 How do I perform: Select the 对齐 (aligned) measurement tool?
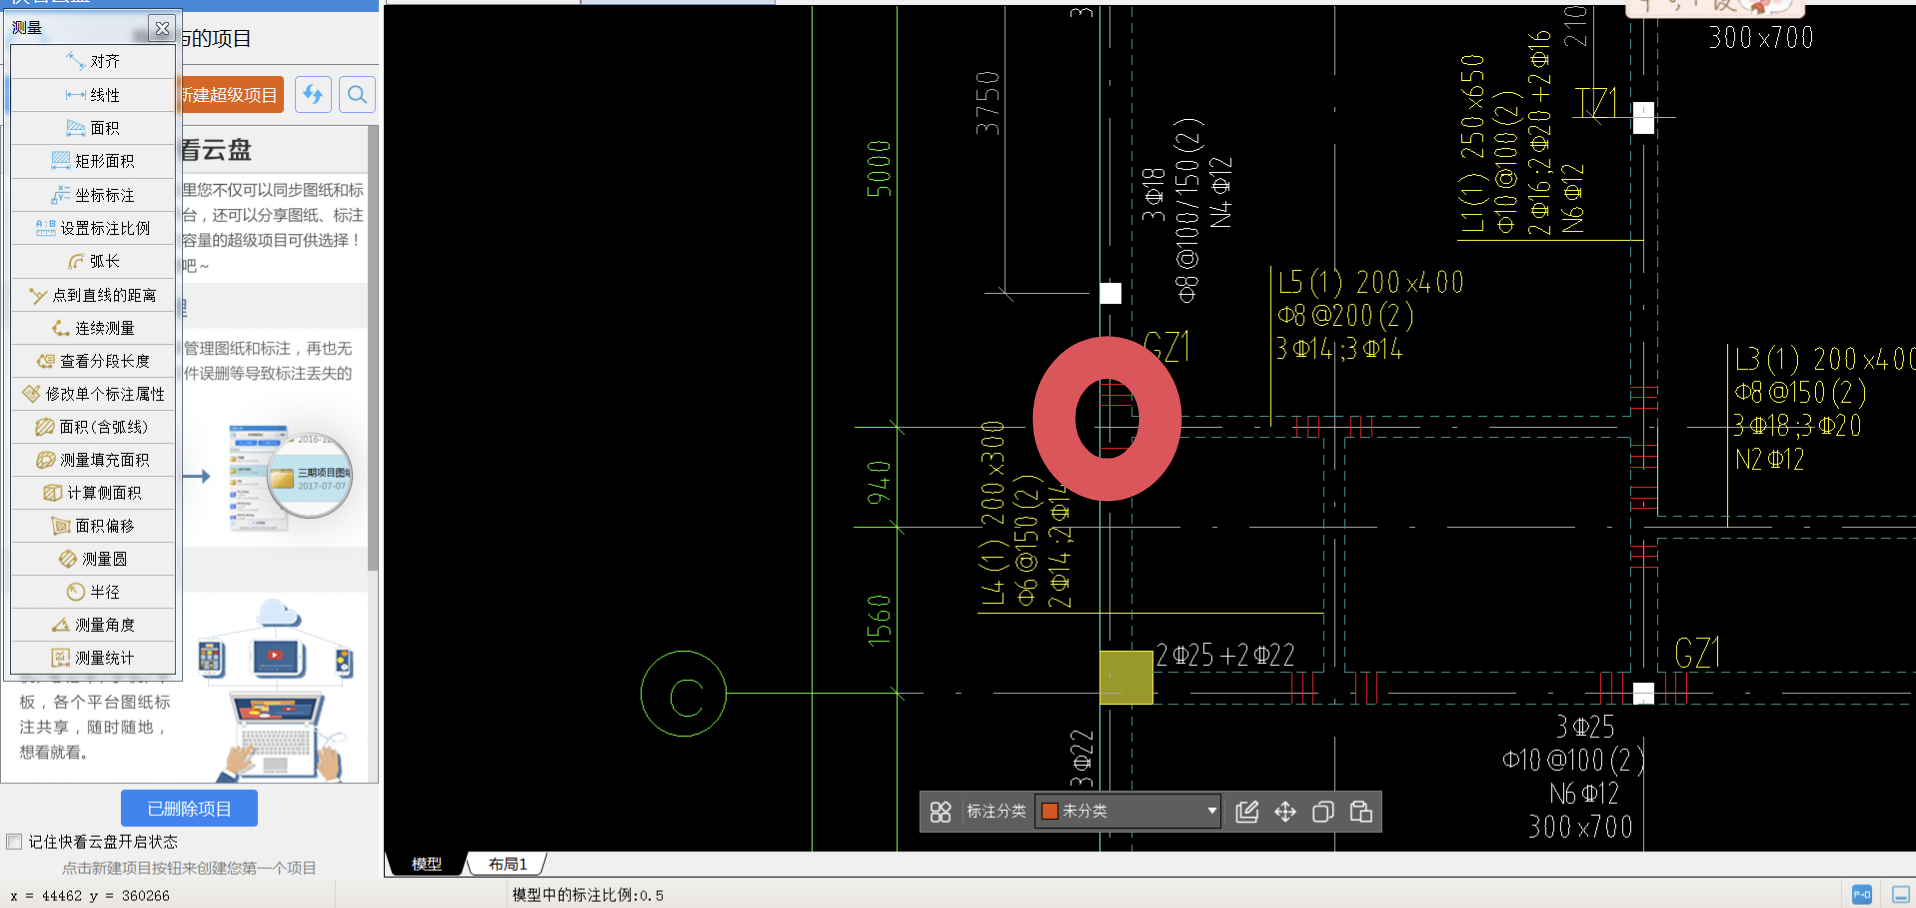[x=93, y=62]
